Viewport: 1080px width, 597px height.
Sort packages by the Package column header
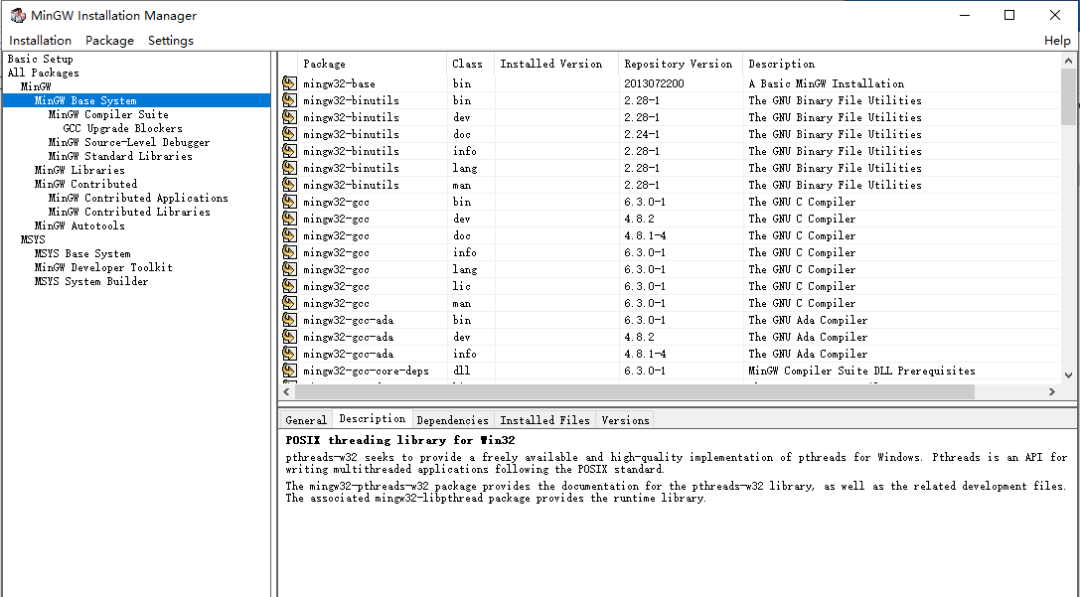pos(323,63)
